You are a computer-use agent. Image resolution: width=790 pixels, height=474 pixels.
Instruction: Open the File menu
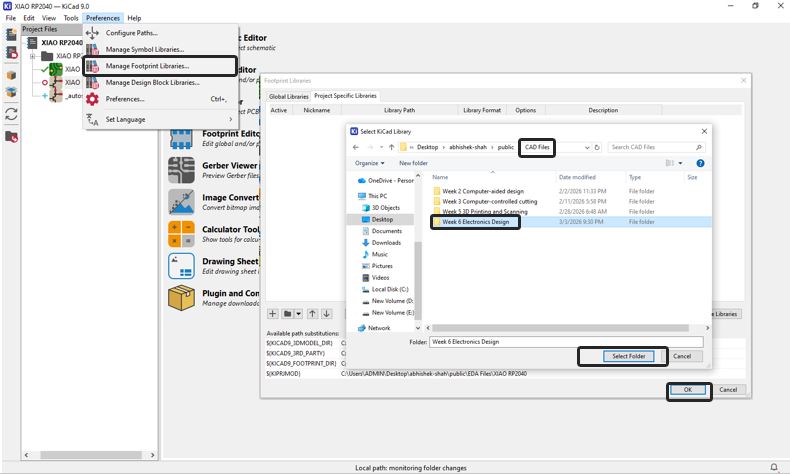11,18
